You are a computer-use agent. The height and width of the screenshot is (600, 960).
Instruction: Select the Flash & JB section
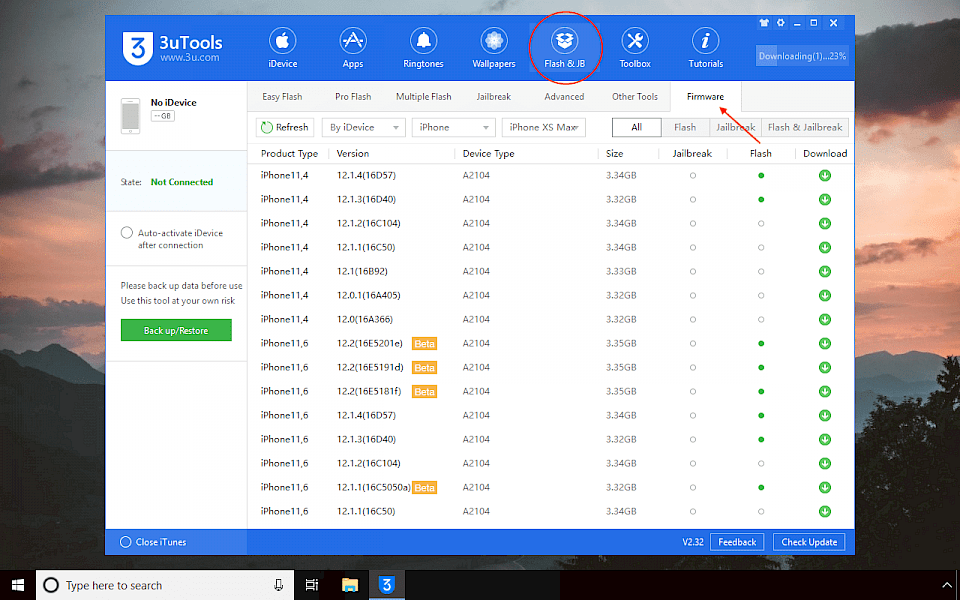tap(564, 48)
